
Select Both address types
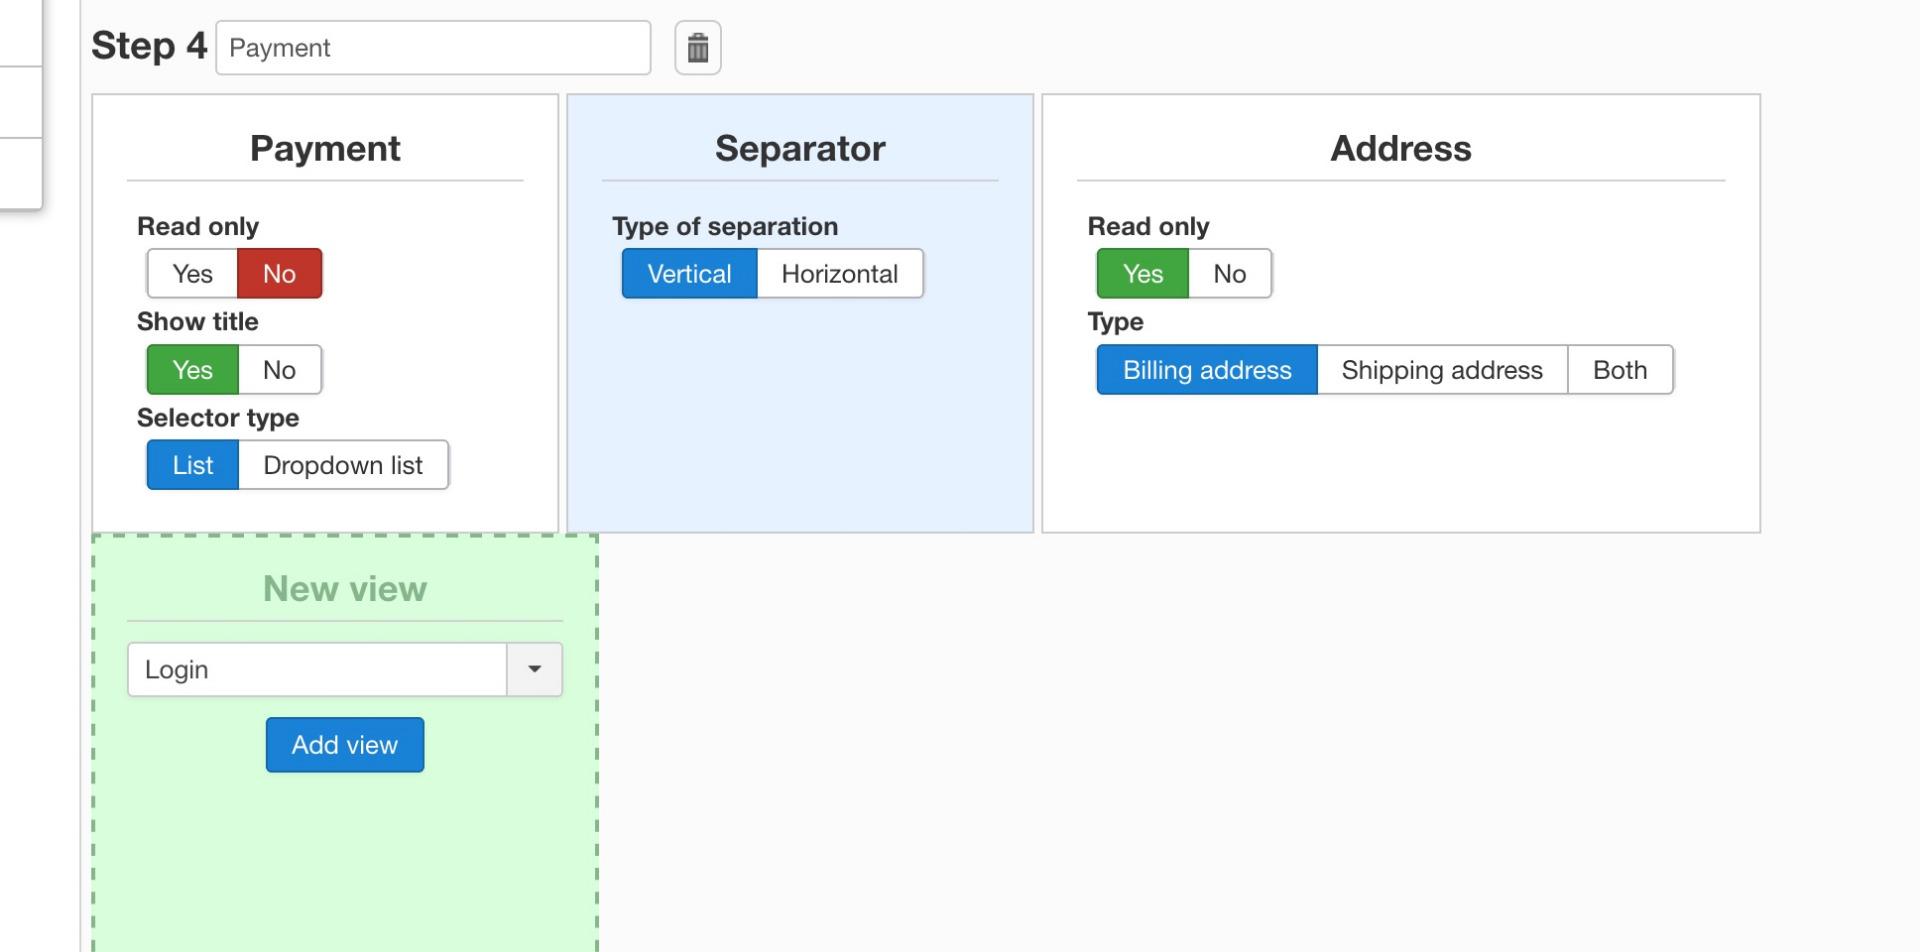tap(1619, 370)
